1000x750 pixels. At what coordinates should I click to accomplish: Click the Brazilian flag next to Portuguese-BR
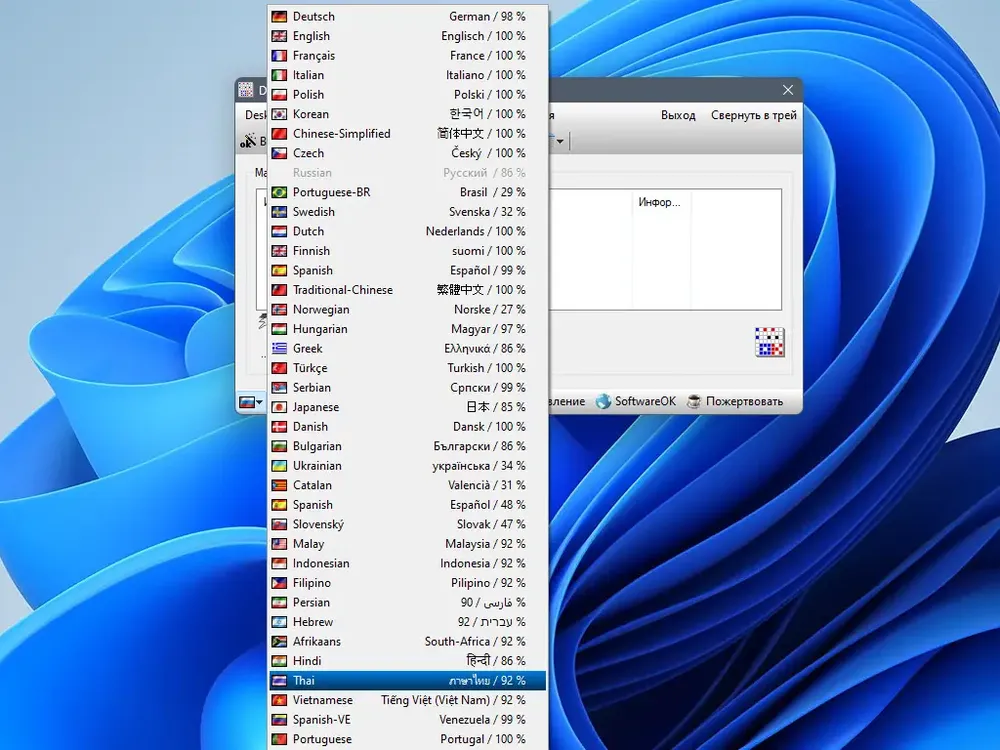coord(279,192)
